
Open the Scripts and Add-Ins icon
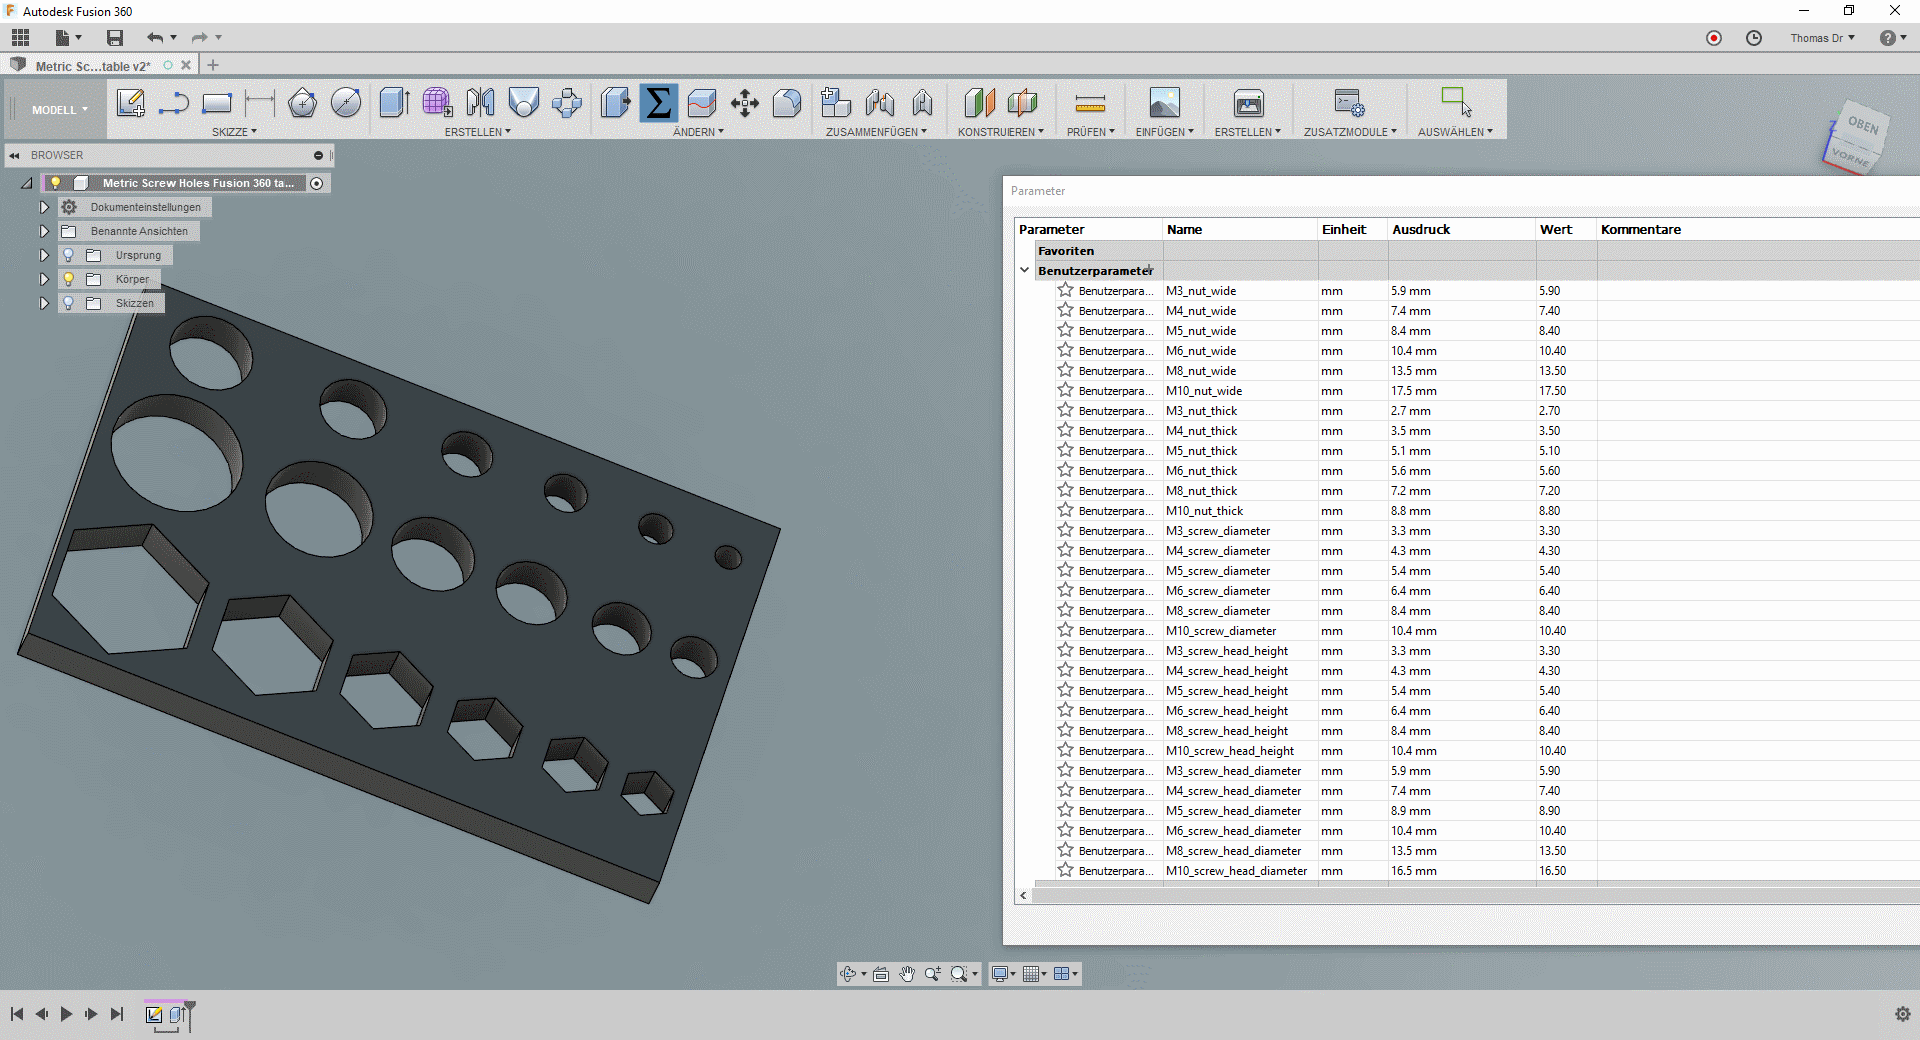tap(1349, 103)
